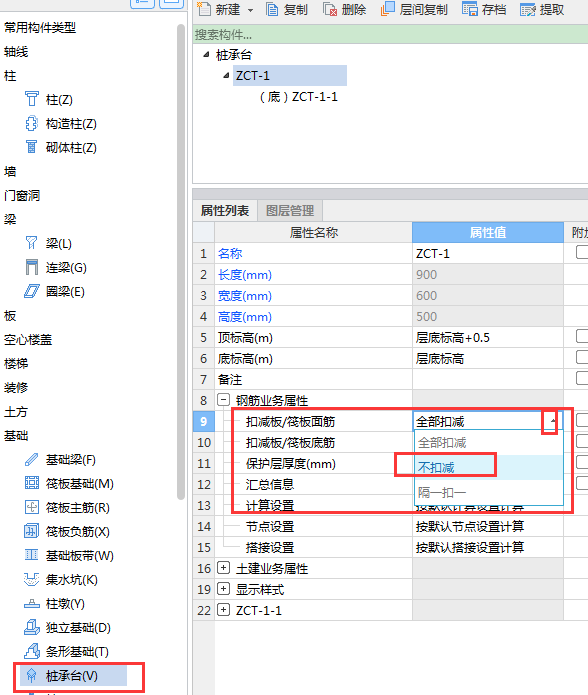
Task: Click the 搭接设置 value cell
Action: 488,547
